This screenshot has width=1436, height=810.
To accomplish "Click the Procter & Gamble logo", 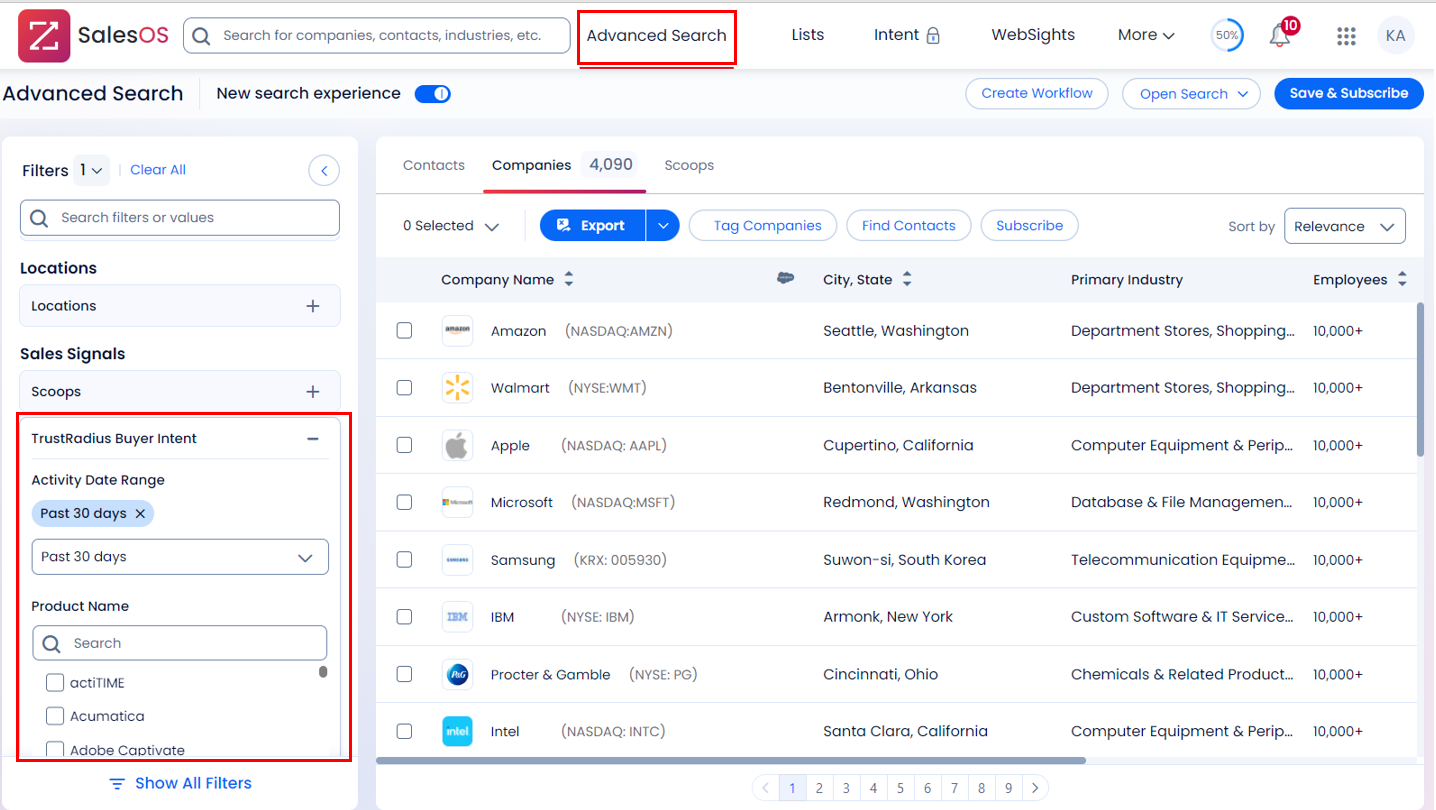I will pyautogui.click(x=457, y=674).
